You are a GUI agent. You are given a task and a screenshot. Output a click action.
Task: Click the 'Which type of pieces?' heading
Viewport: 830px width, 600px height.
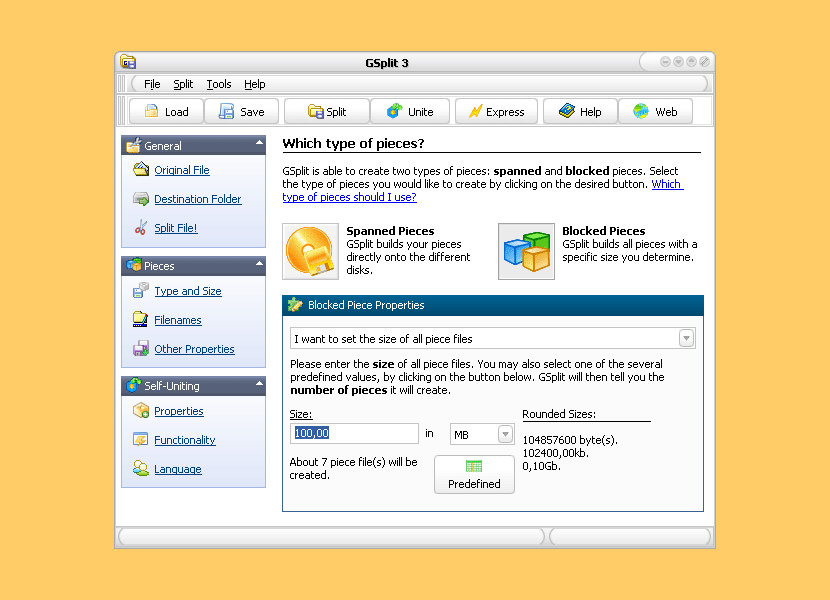(354, 144)
